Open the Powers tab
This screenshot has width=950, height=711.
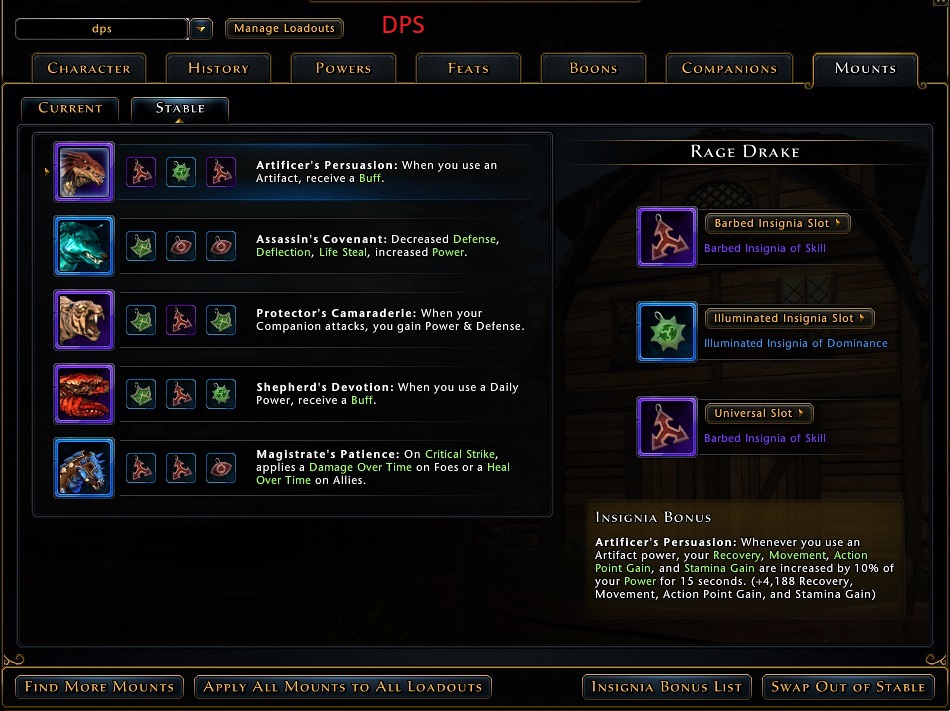[343, 68]
